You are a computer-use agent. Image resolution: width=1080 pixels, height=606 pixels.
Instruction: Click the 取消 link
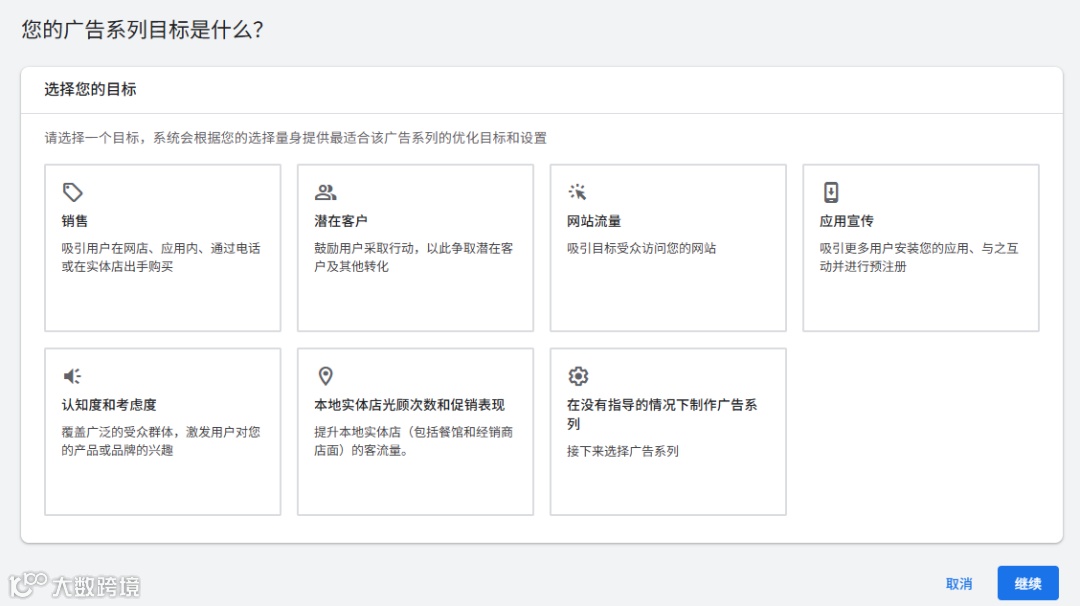(959, 584)
